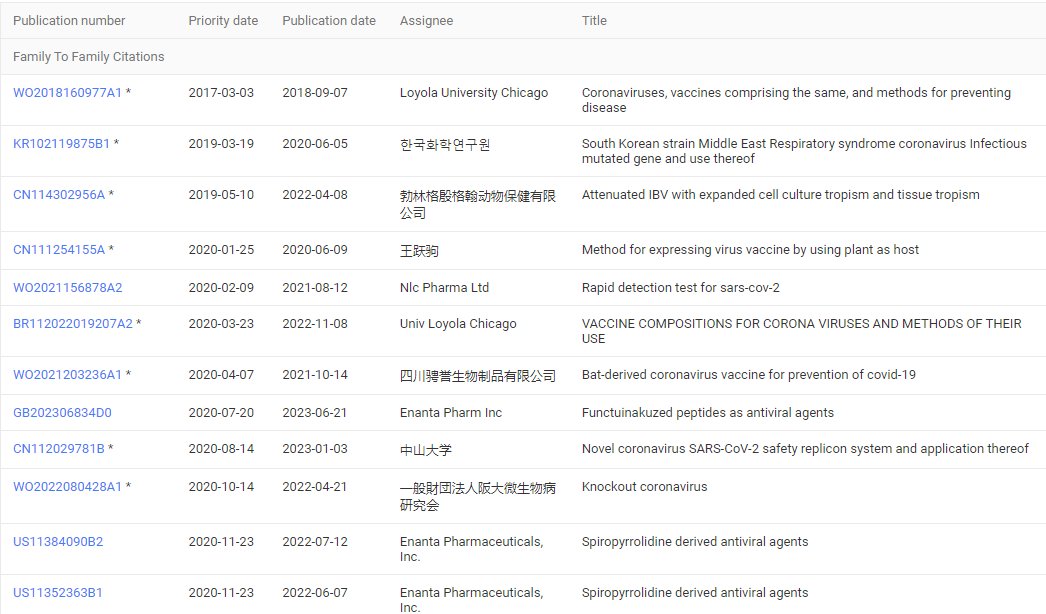The width and height of the screenshot is (1046, 614).
Task: Select assignee Univ Loyola Chicago
Action: coord(458,324)
